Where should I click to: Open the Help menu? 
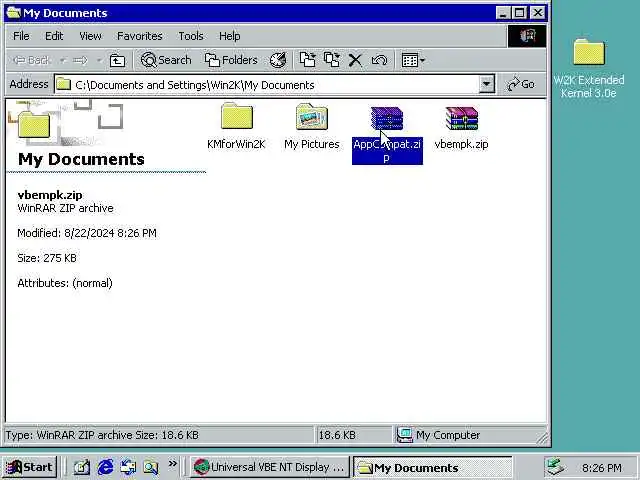pos(229,36)
